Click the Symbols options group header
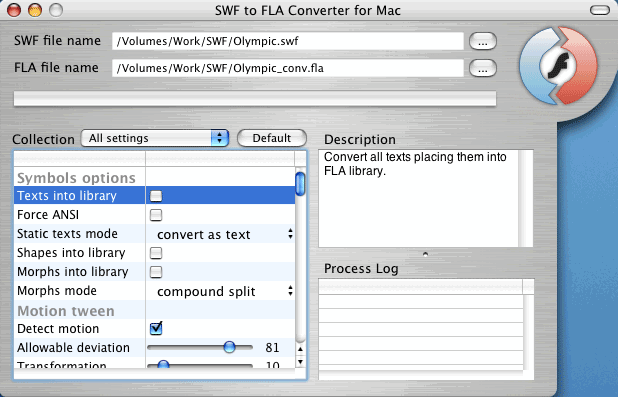Screen dimensions: 618x397 tap(76, 178)
